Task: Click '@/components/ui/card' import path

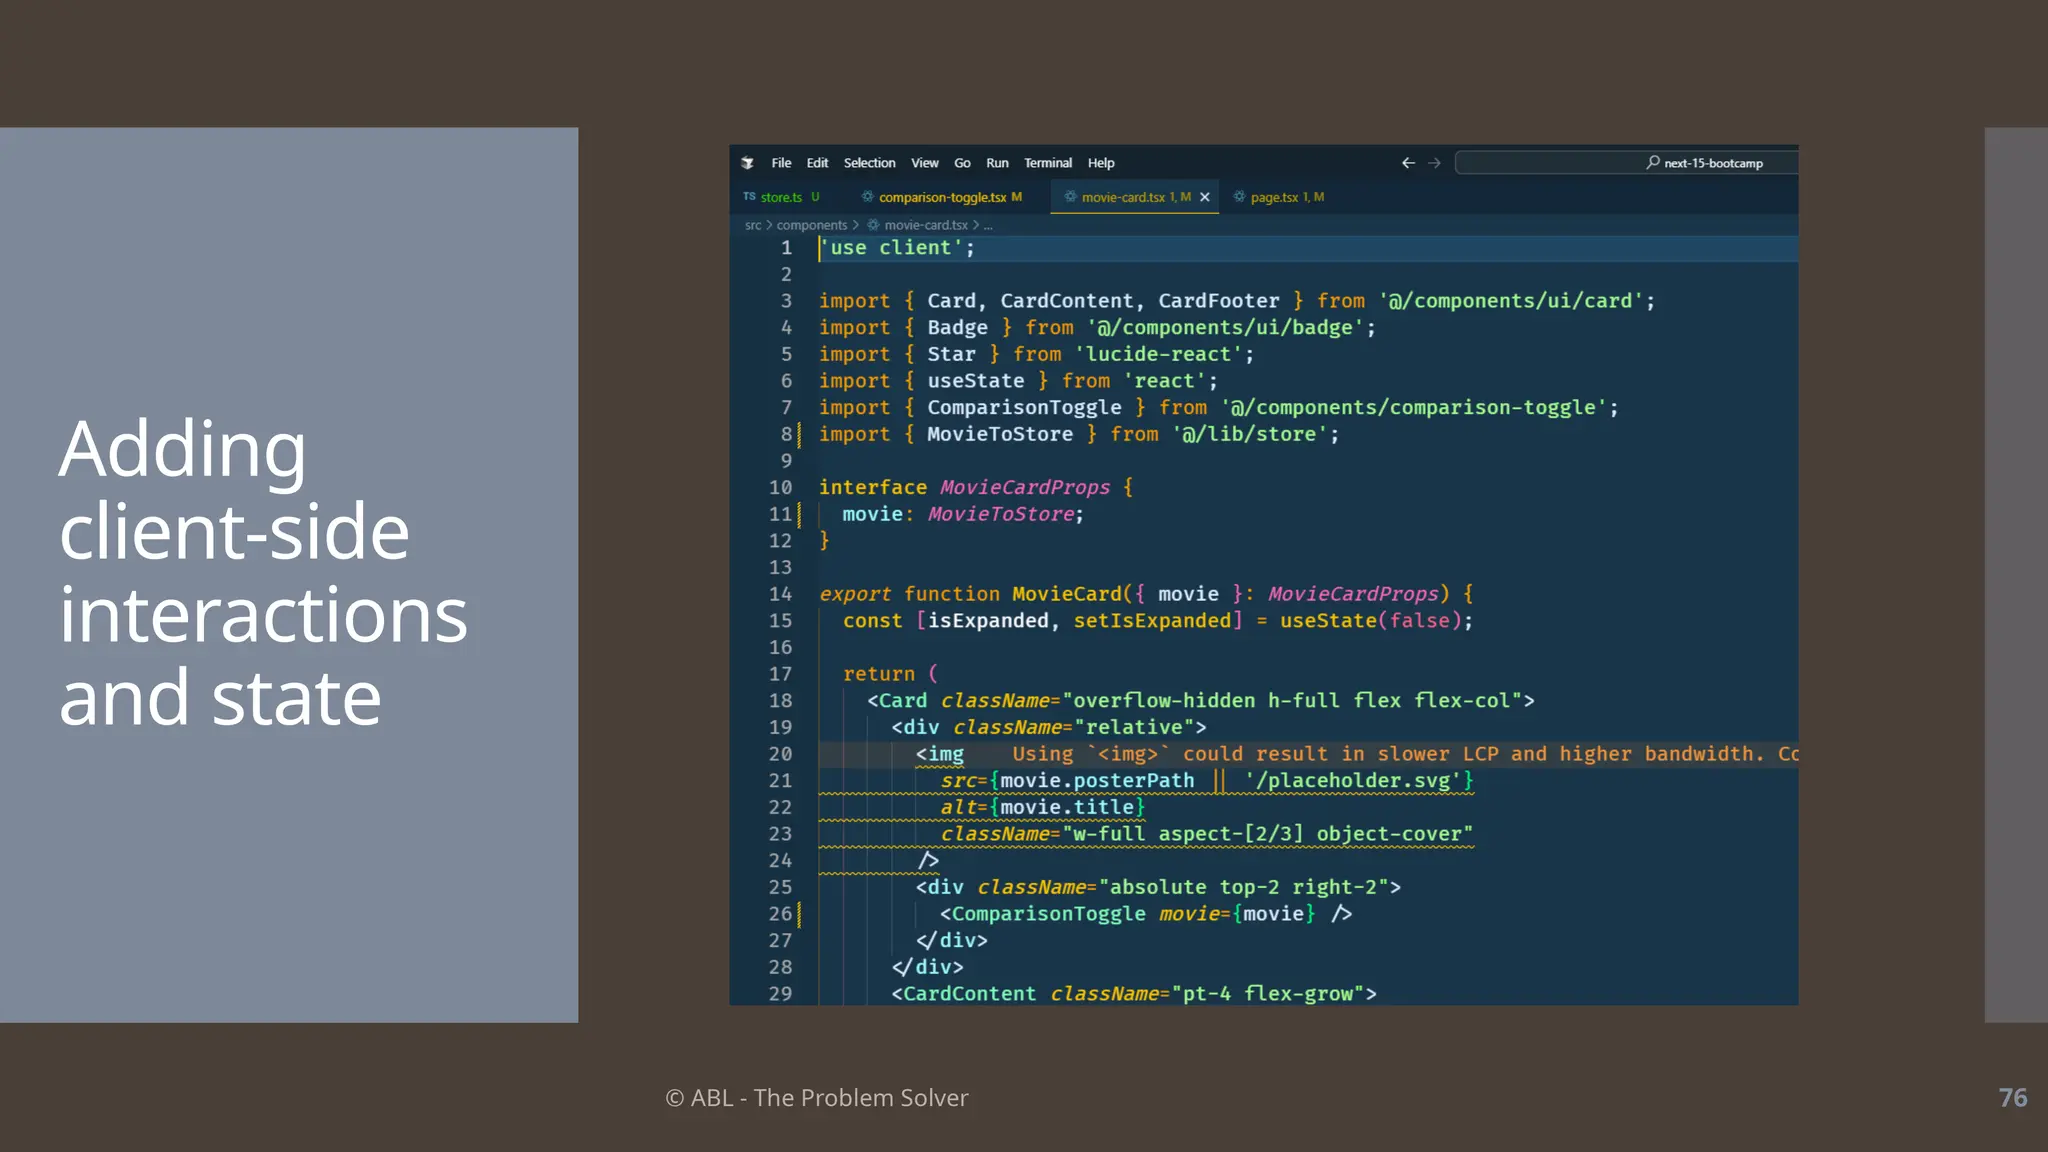Action: click(x=1512, y=301)
